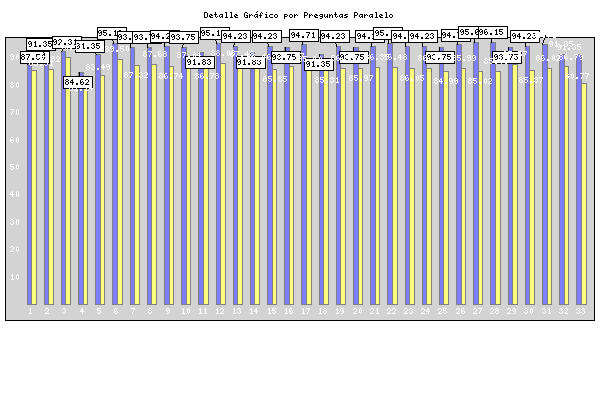The width and height of the screenshot is (600, 400).
Task: Click the y-axis tick label 10
Action: (15, 277)
